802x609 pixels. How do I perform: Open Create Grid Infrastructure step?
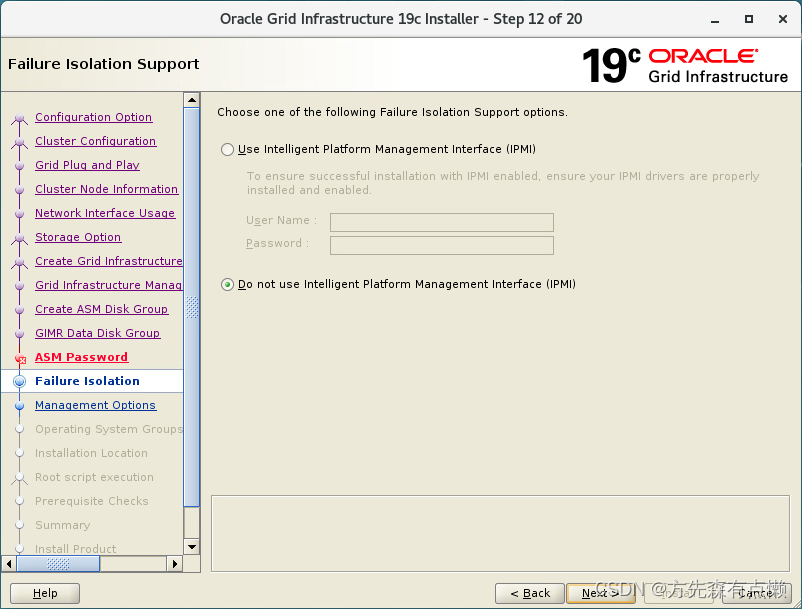108,261
